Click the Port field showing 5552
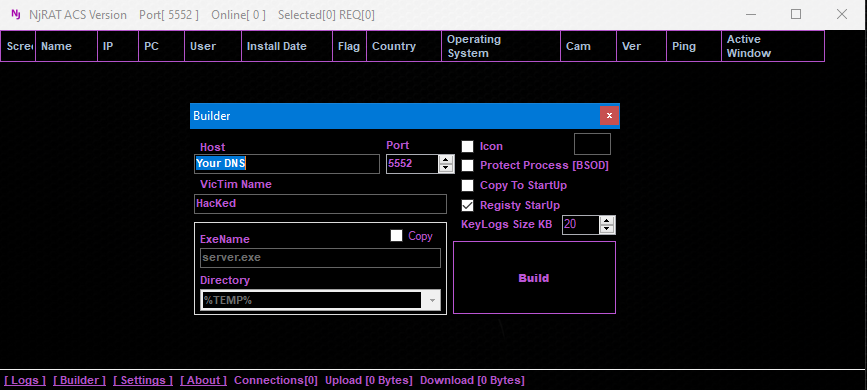This screenshot has height=390, width=867. coord(412,164)
